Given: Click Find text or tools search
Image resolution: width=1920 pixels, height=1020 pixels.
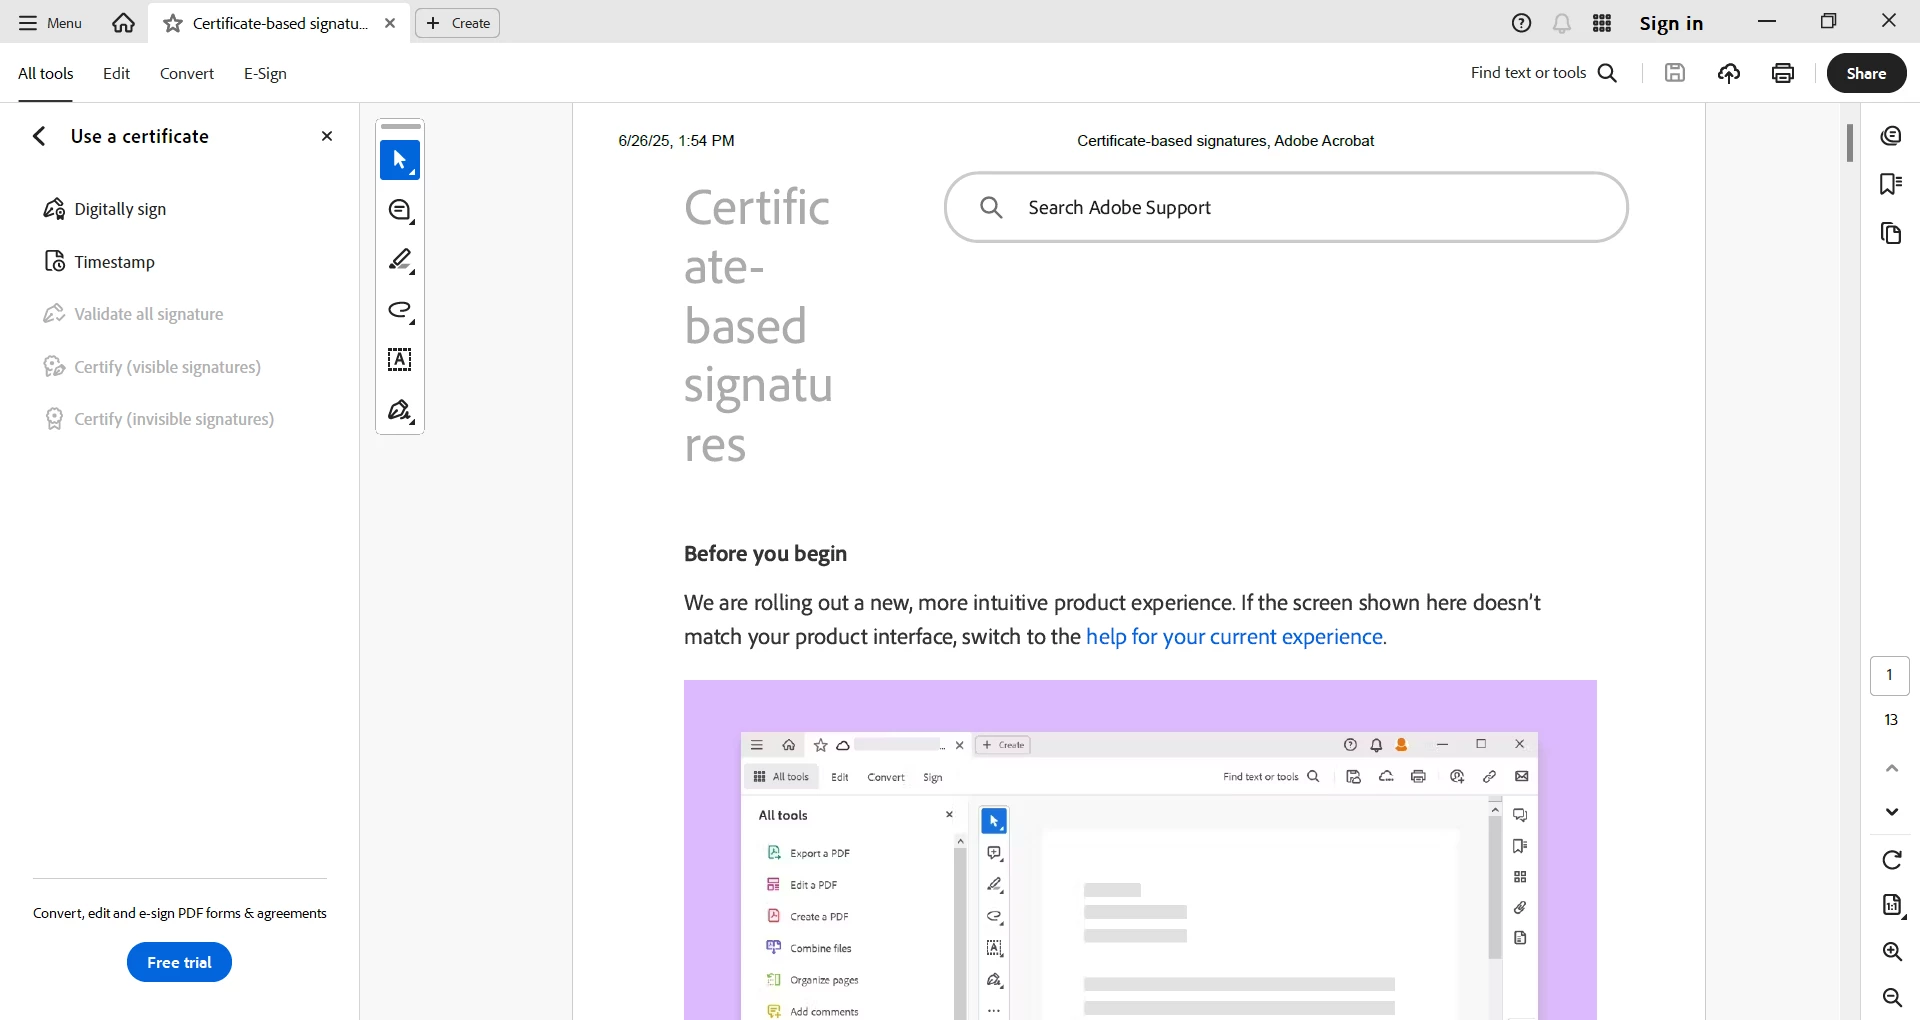Looking at the screenshot, I should [x=1544, y=73].
